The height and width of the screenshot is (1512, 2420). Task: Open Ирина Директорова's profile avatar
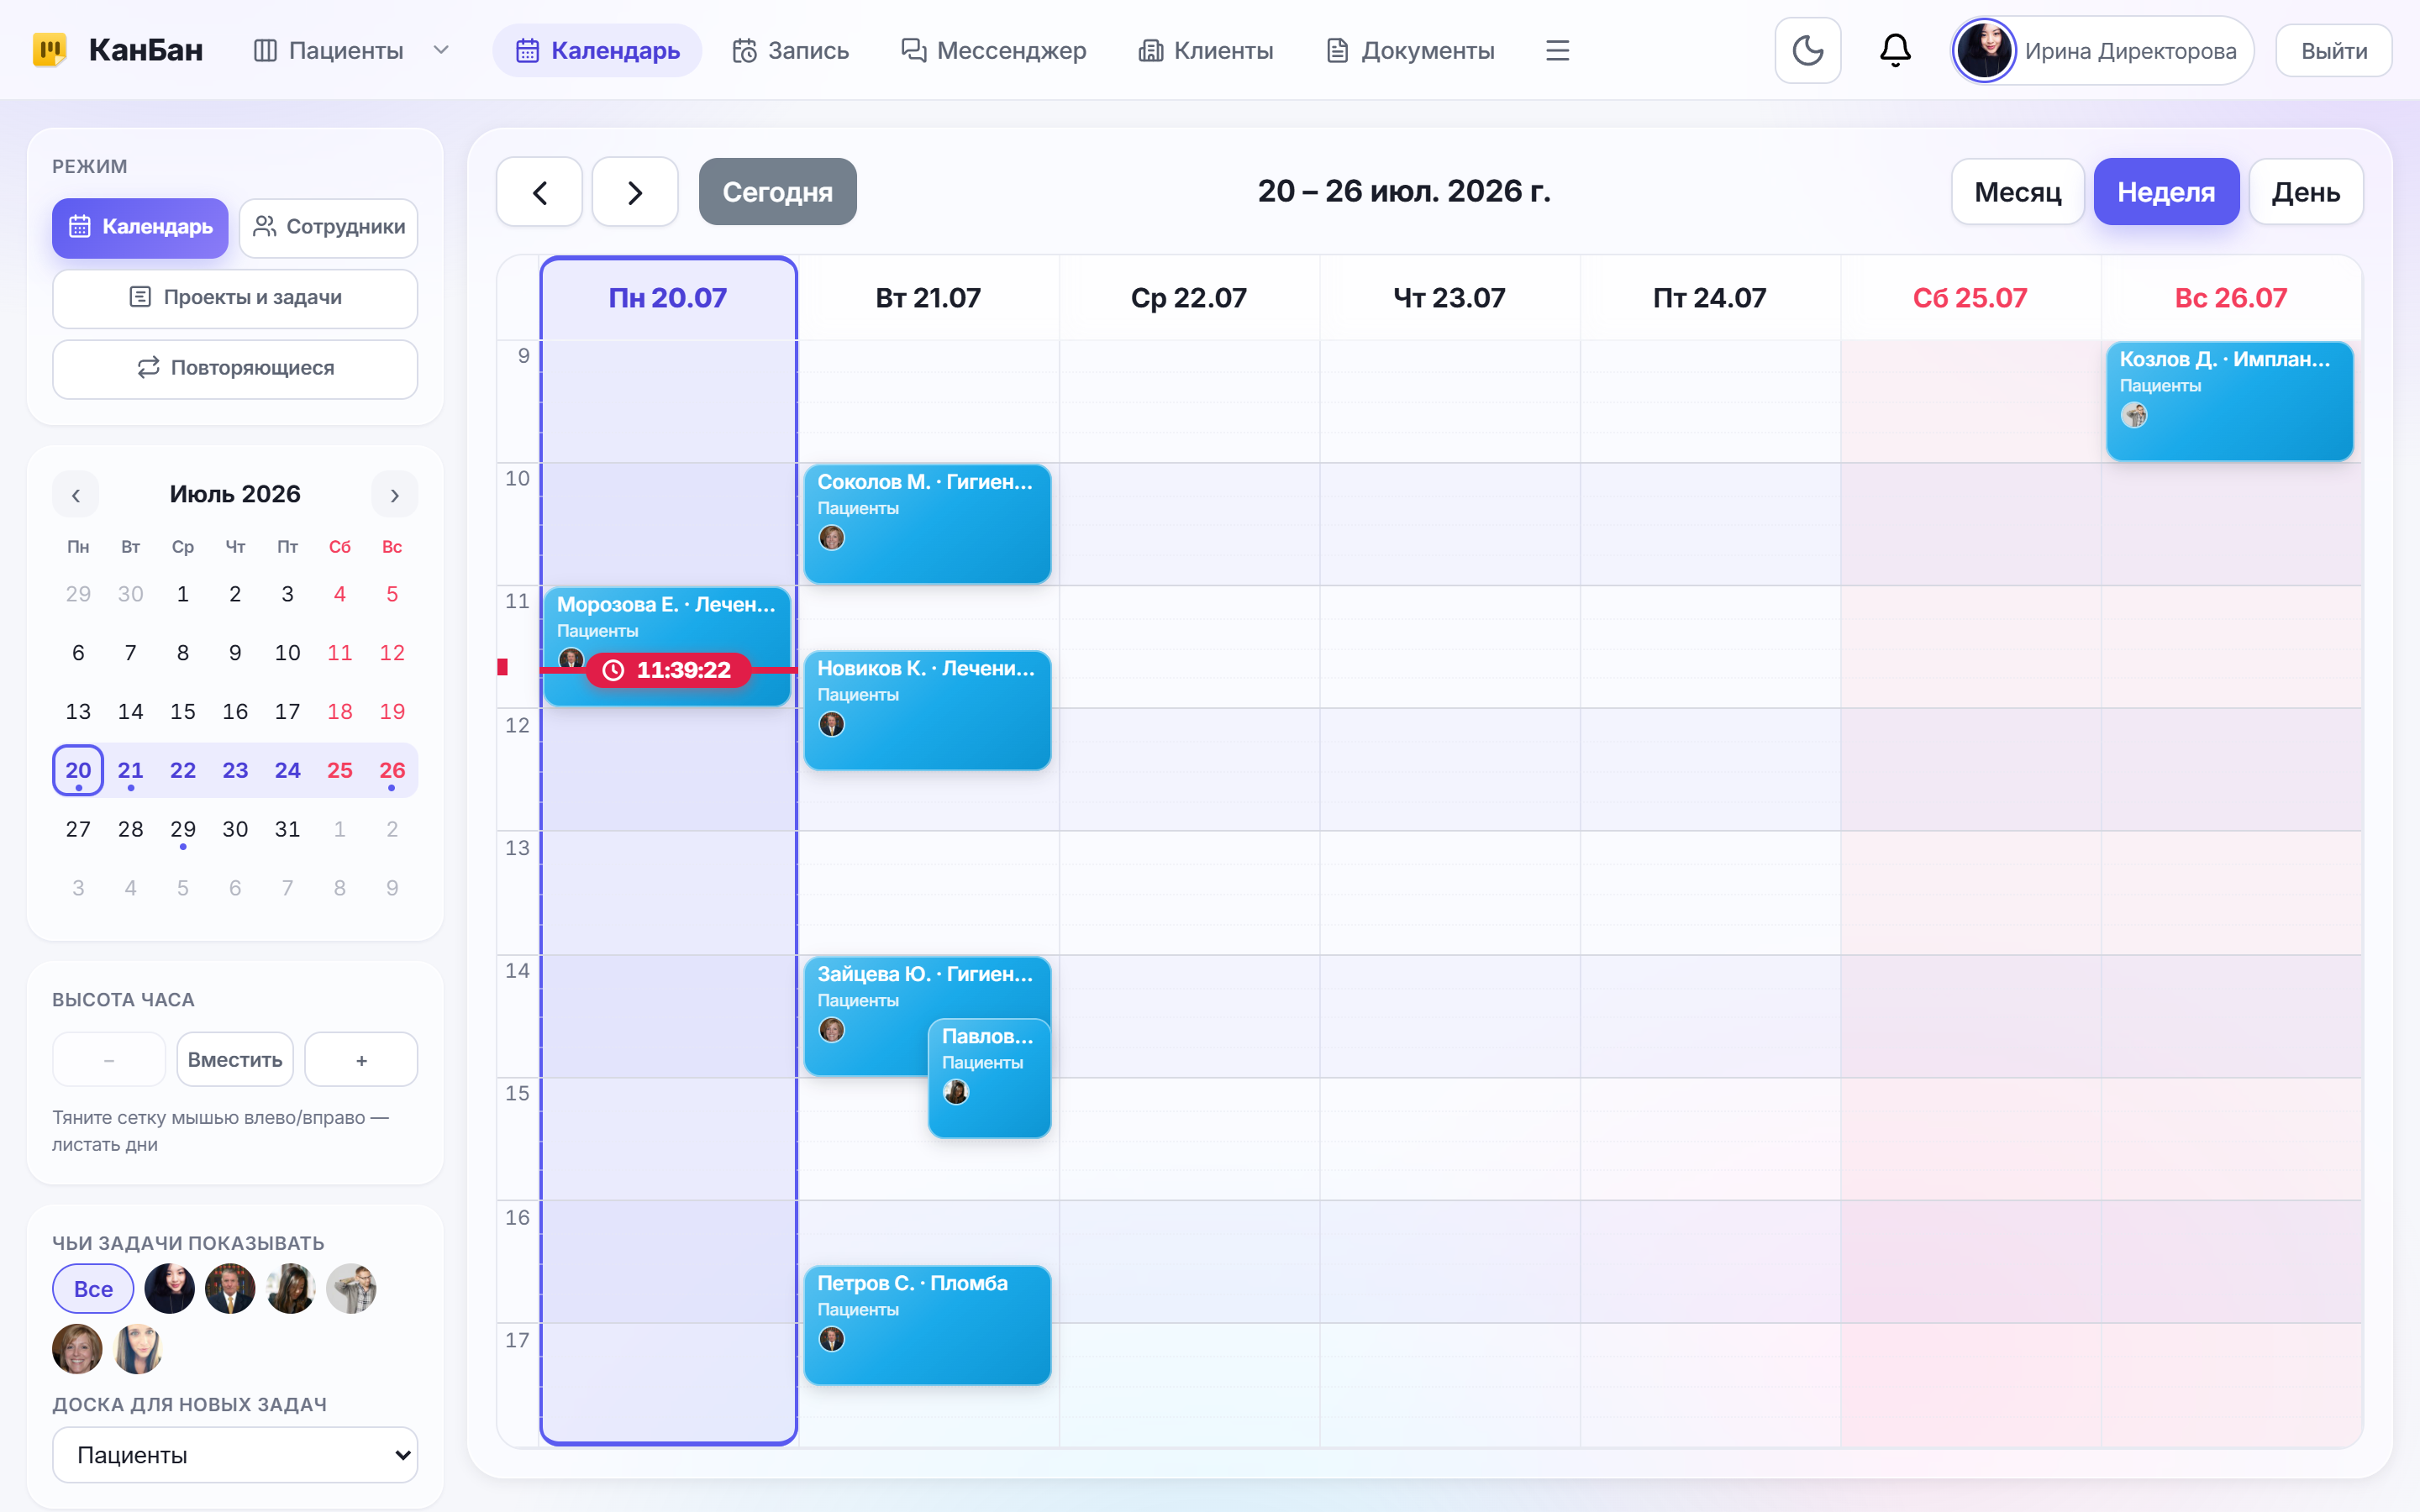[x=1984, y=50]
